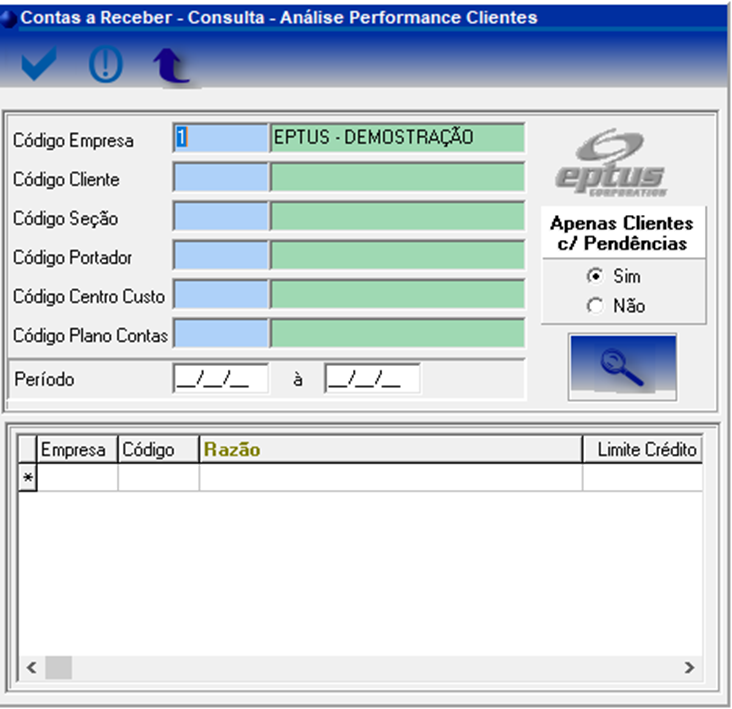The height and width of the screenshot is (709, 732).
Task: Select the new row asterisk marker
Action: 28,479
